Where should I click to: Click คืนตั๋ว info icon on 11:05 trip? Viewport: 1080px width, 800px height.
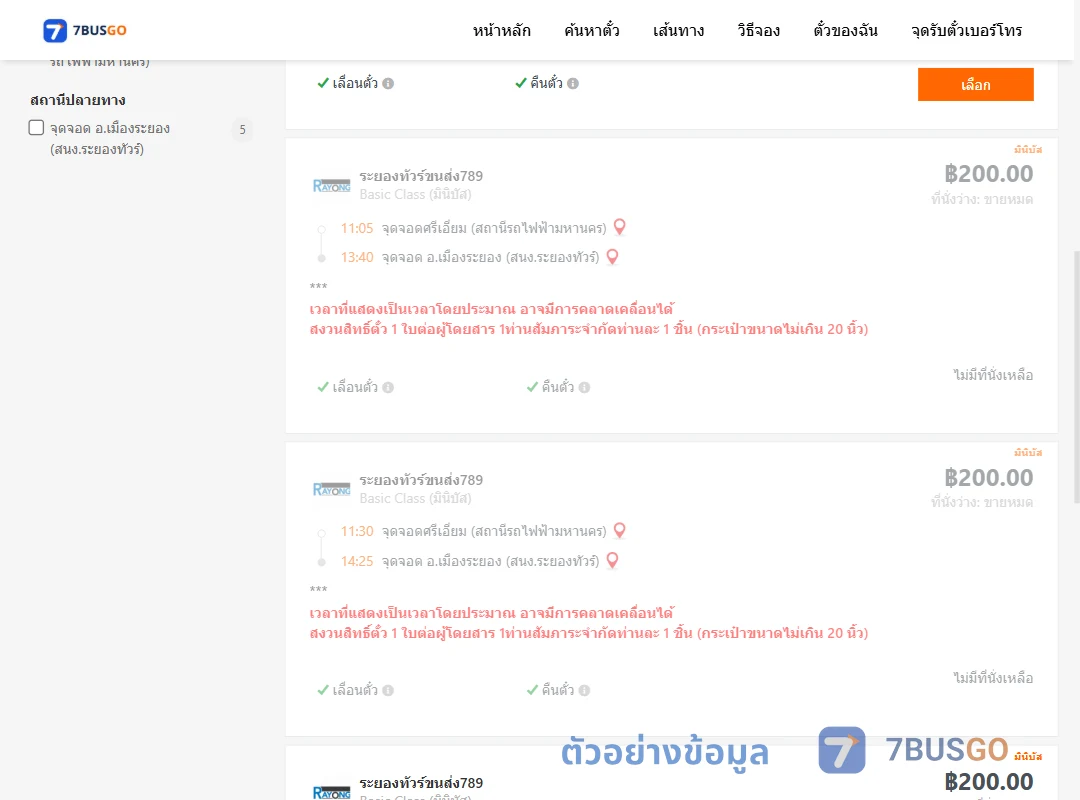pyautogui.click(x=584, y=387)
